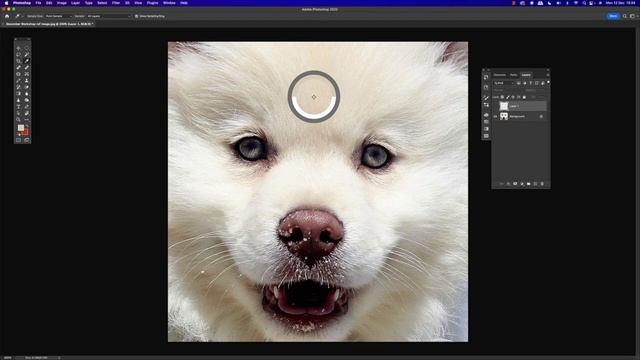Lock all attributes of Layer 1
Screen dimensions: 640x360
[524, 97]
